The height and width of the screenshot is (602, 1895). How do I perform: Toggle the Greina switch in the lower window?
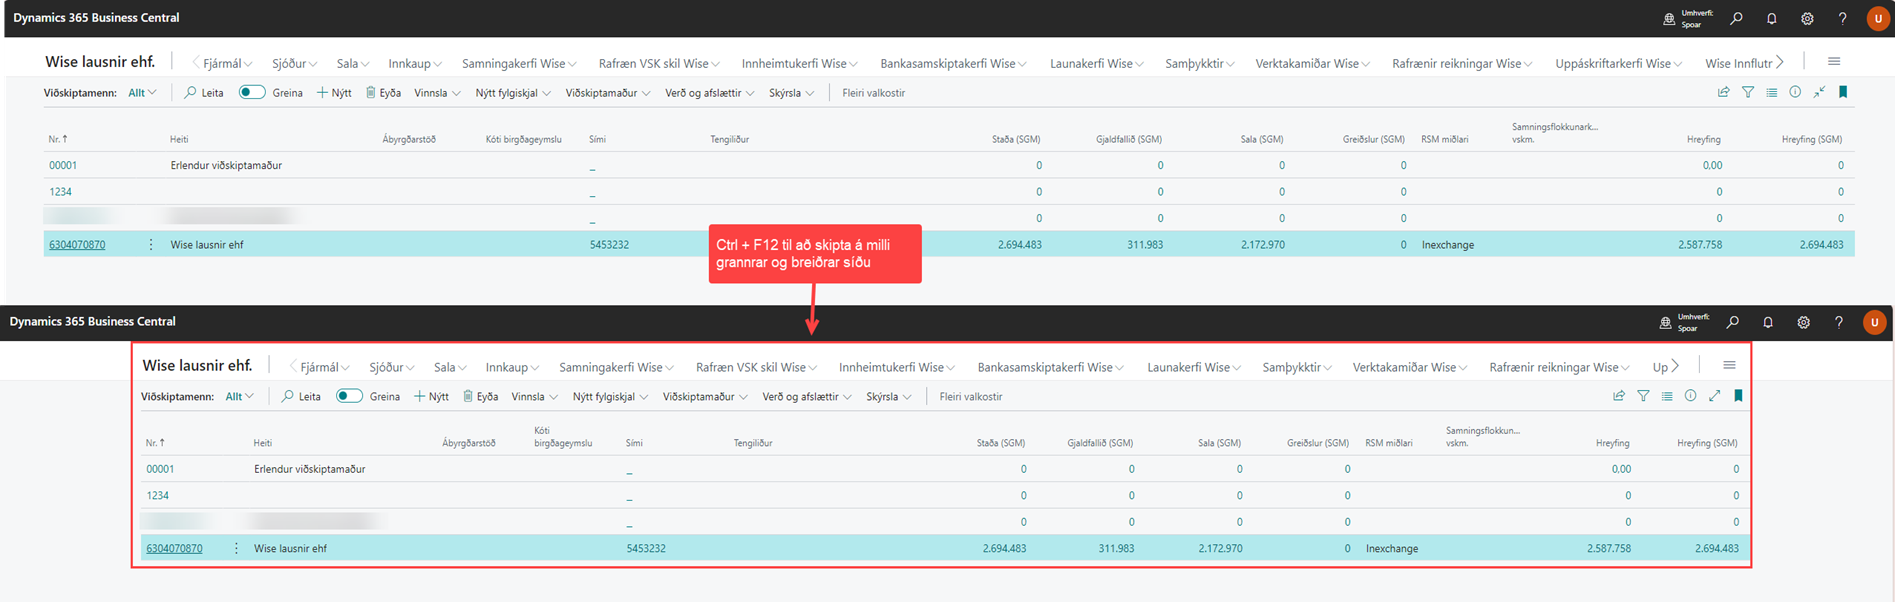coord(349,396)
